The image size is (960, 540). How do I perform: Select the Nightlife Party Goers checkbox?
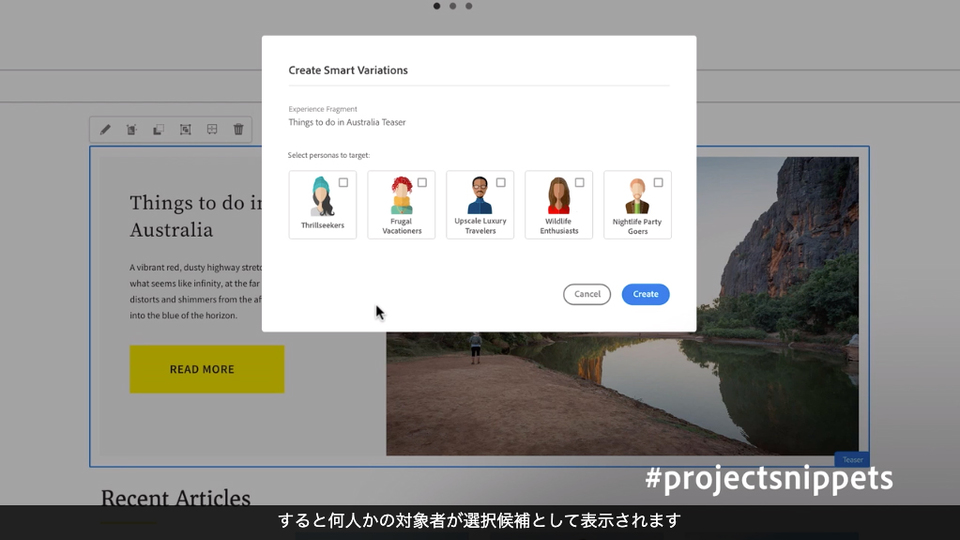click(x=658, y=182)
